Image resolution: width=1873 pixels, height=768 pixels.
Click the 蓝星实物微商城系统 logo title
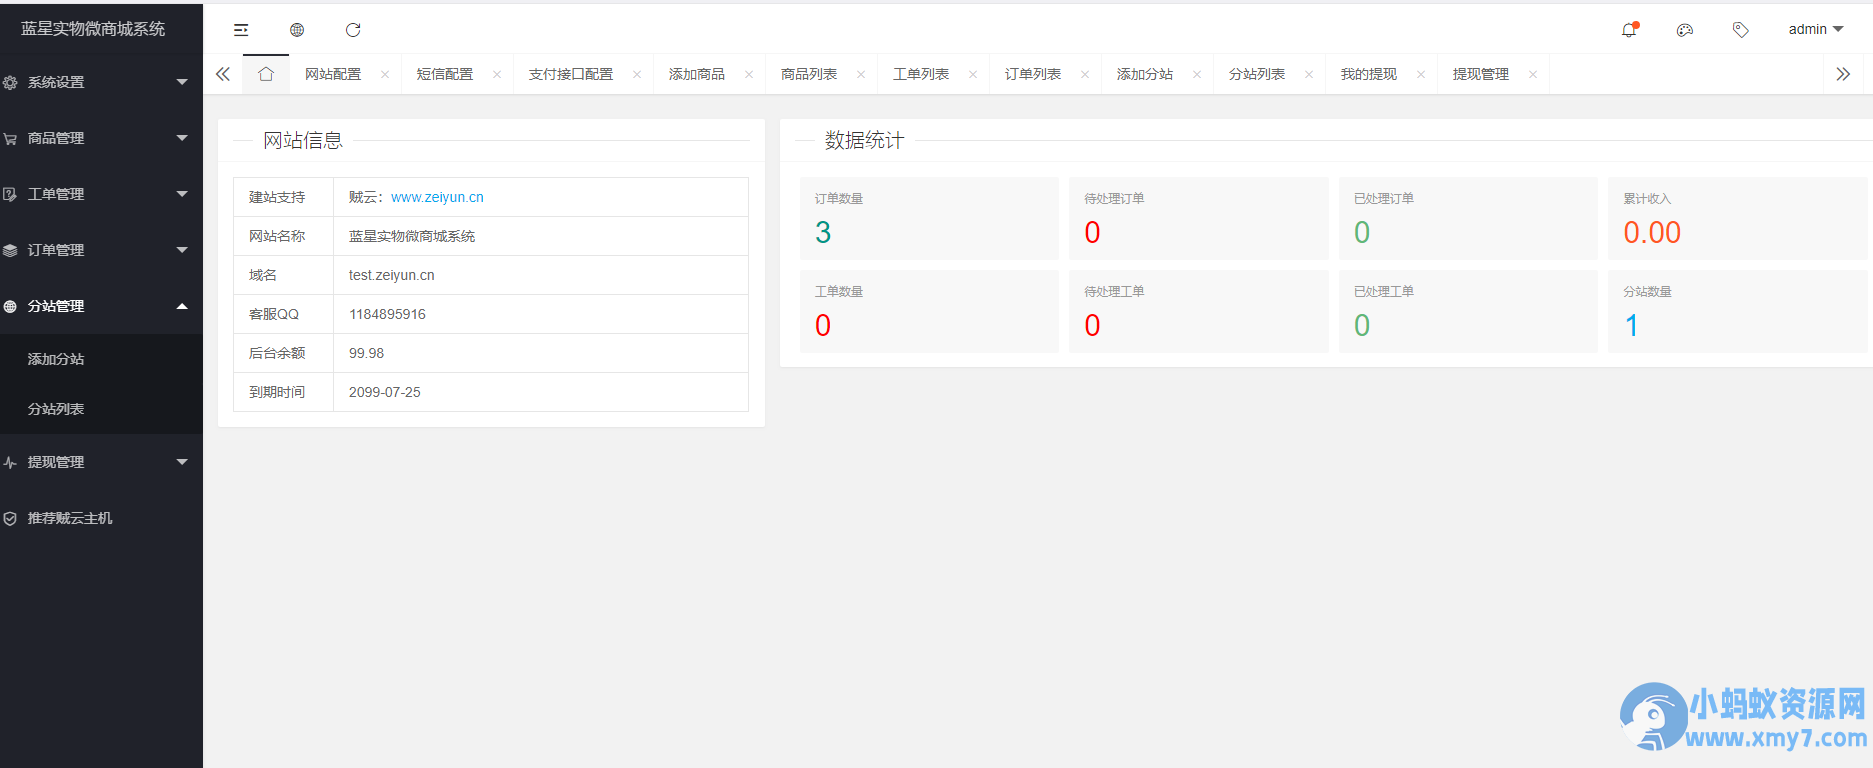93,29
